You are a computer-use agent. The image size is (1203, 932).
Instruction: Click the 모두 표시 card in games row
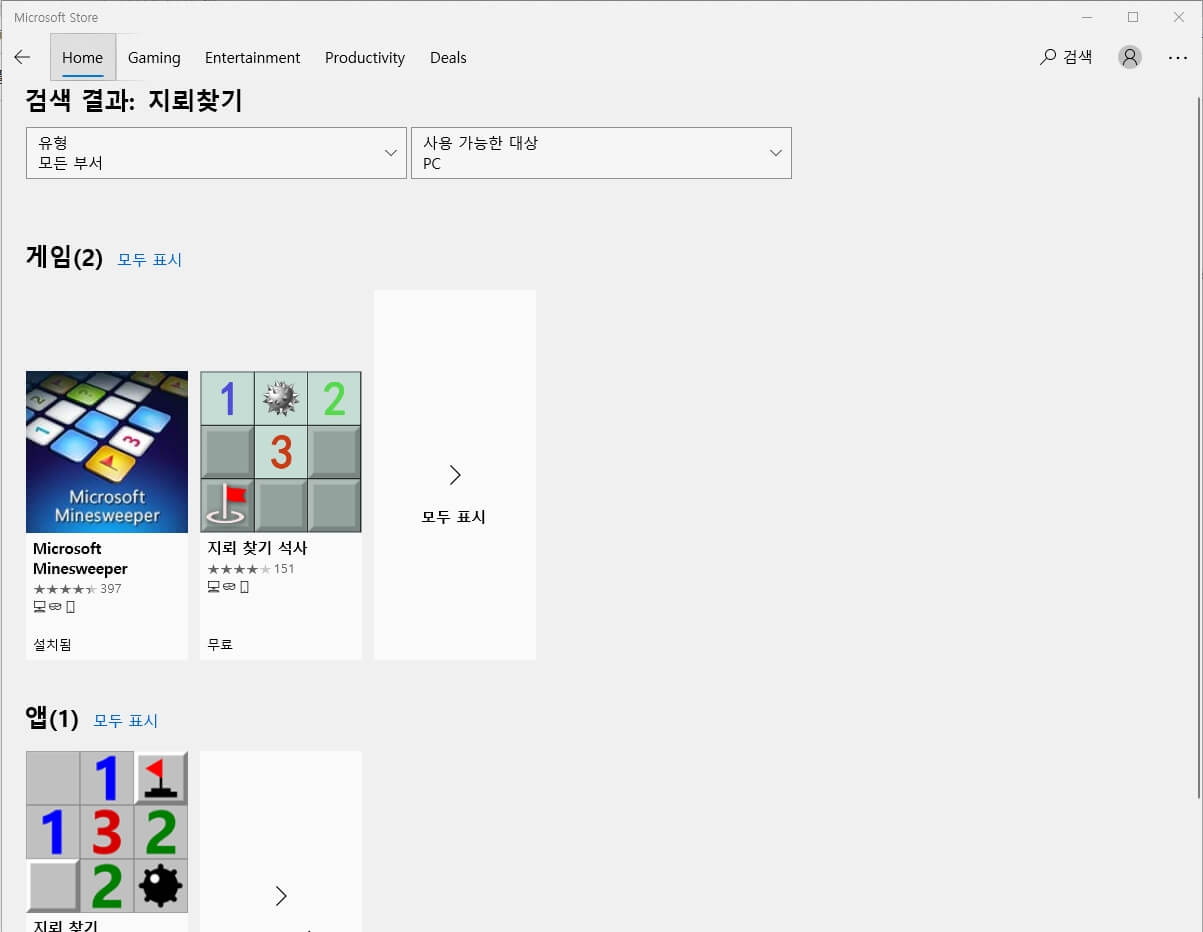point(455,475)
